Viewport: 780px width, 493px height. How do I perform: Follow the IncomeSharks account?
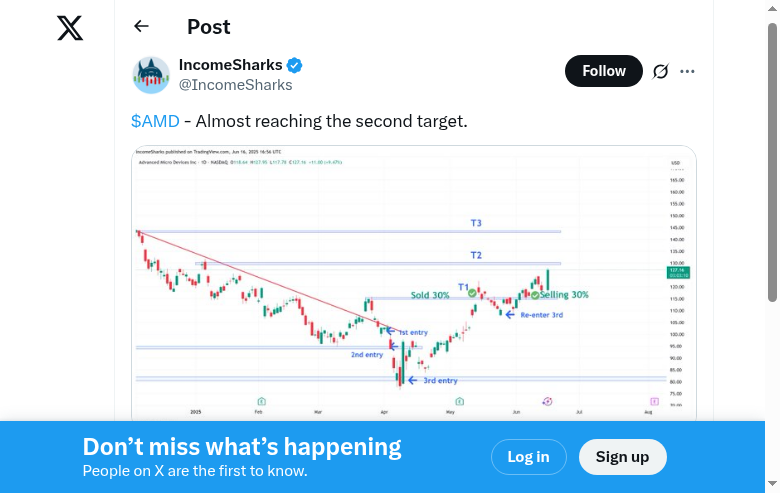604,71
